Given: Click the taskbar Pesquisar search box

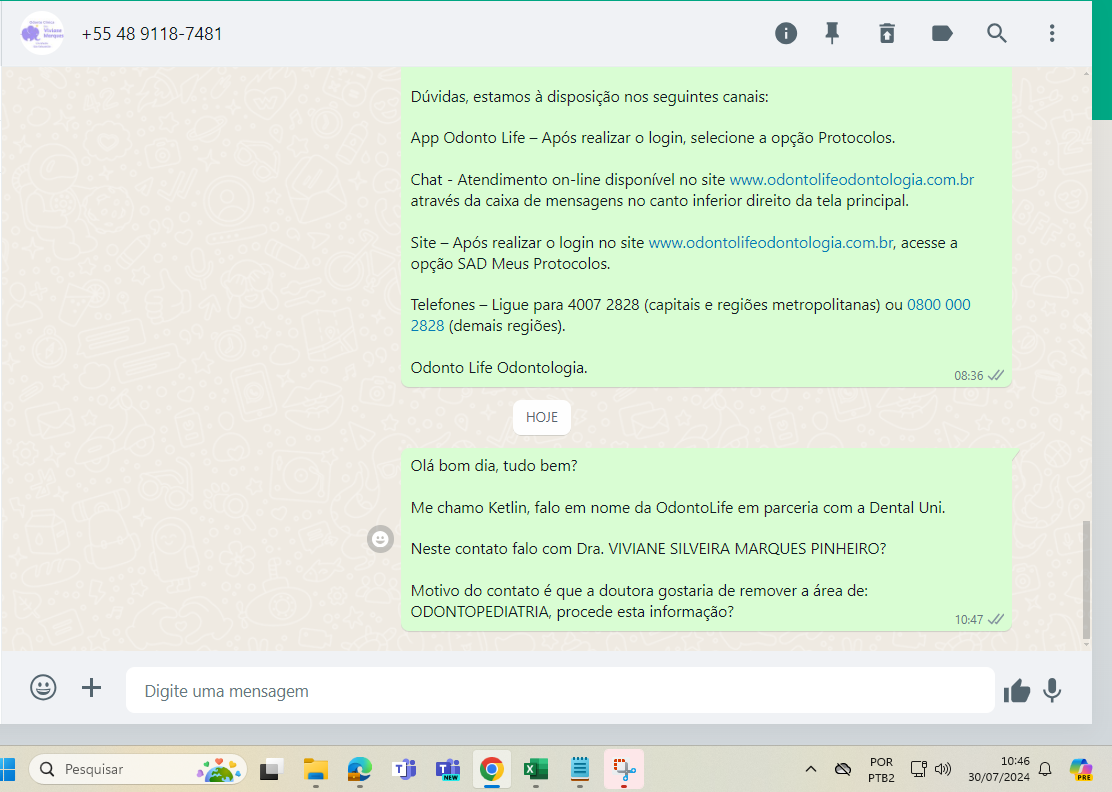Looking at the screenshot, I should (138, 769).
